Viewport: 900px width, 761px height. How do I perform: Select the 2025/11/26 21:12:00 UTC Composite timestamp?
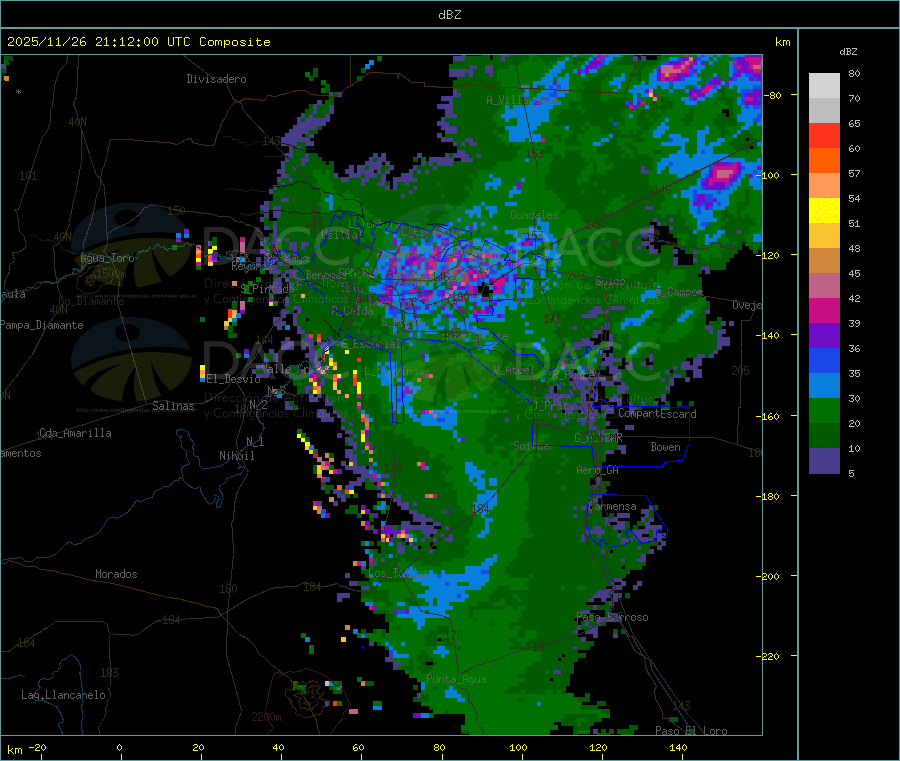tap(138, 42)
